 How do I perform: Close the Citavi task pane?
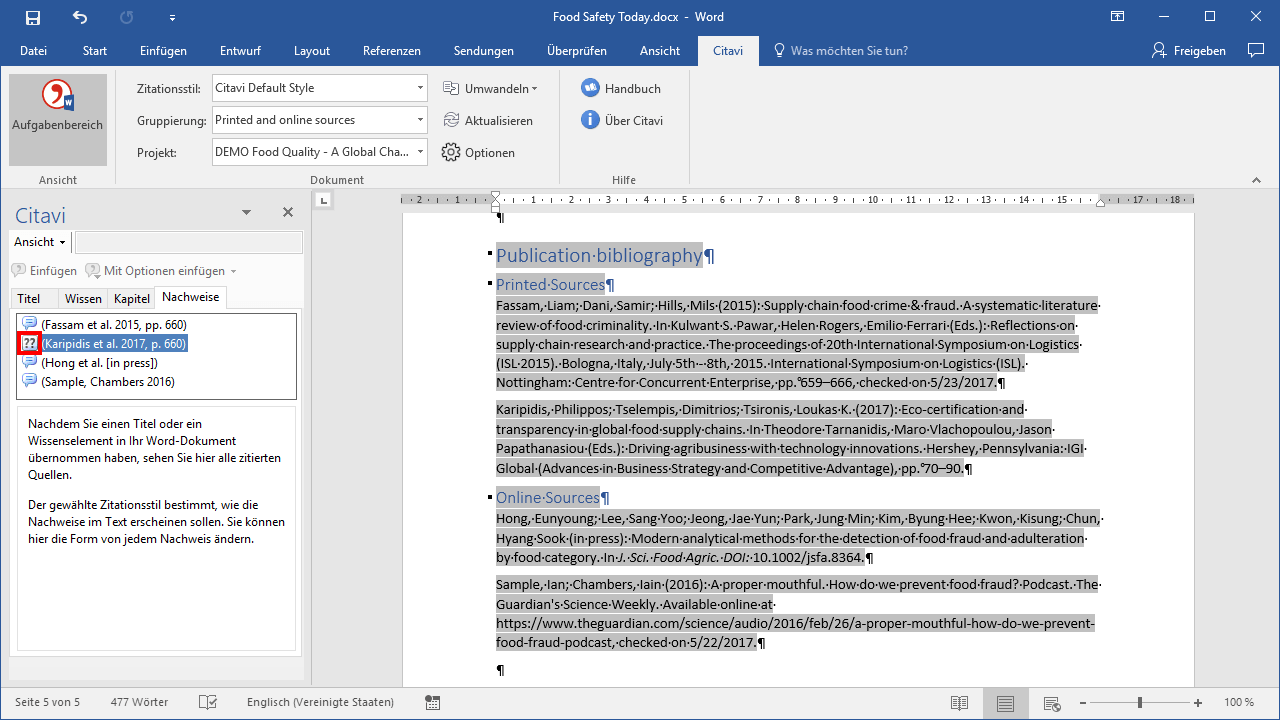click(x=288, y=212)
